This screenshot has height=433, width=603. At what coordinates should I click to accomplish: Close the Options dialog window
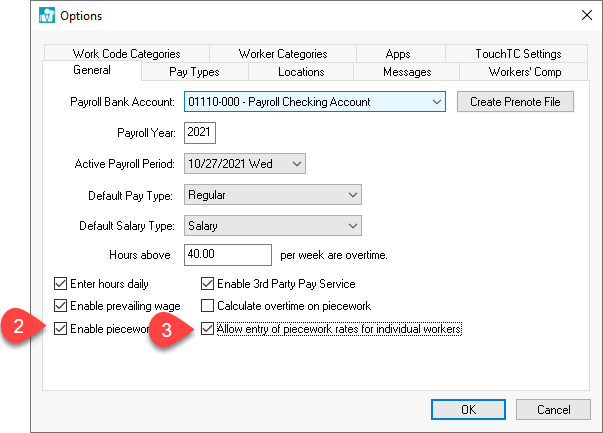tap(586, 15)
